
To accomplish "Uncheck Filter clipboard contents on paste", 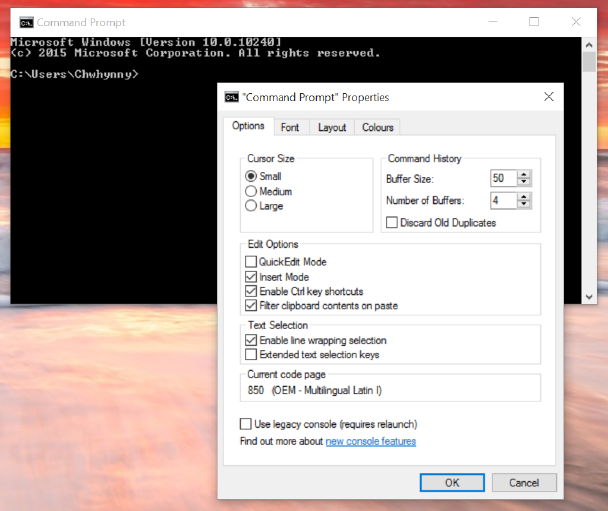I will (x=251, y=306).
